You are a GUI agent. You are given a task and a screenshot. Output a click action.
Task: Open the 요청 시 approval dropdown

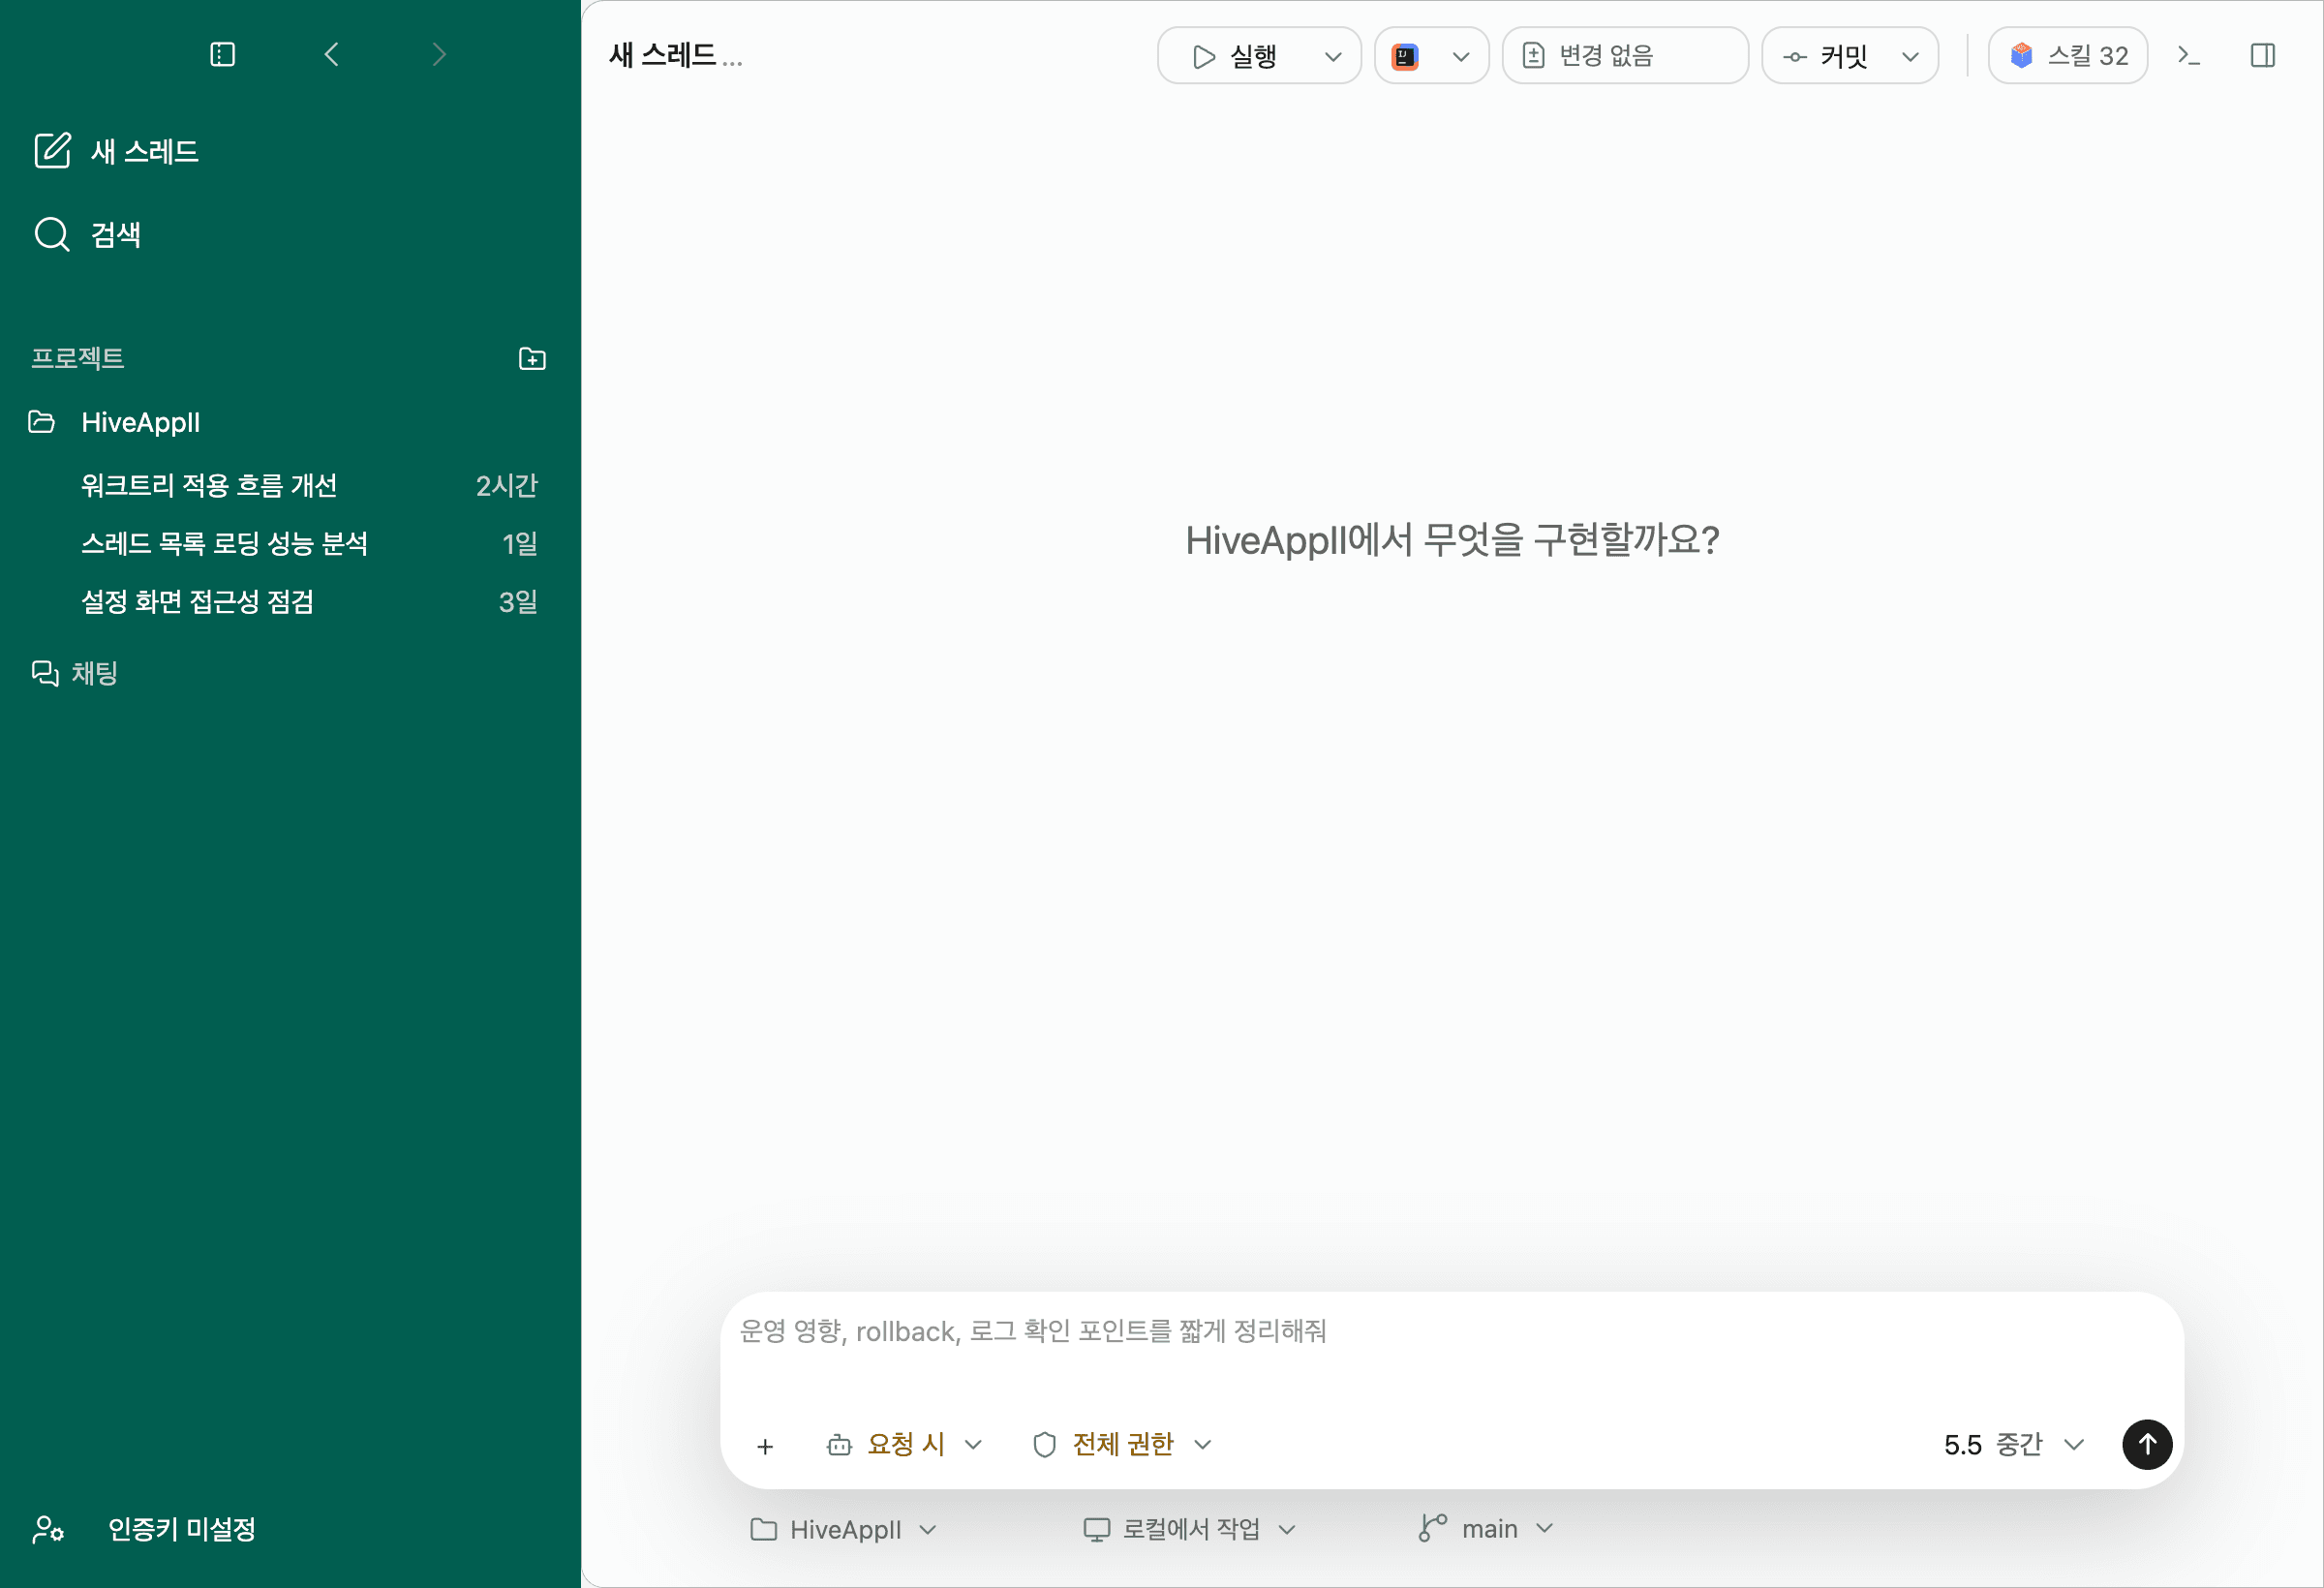click(904, 1445)
